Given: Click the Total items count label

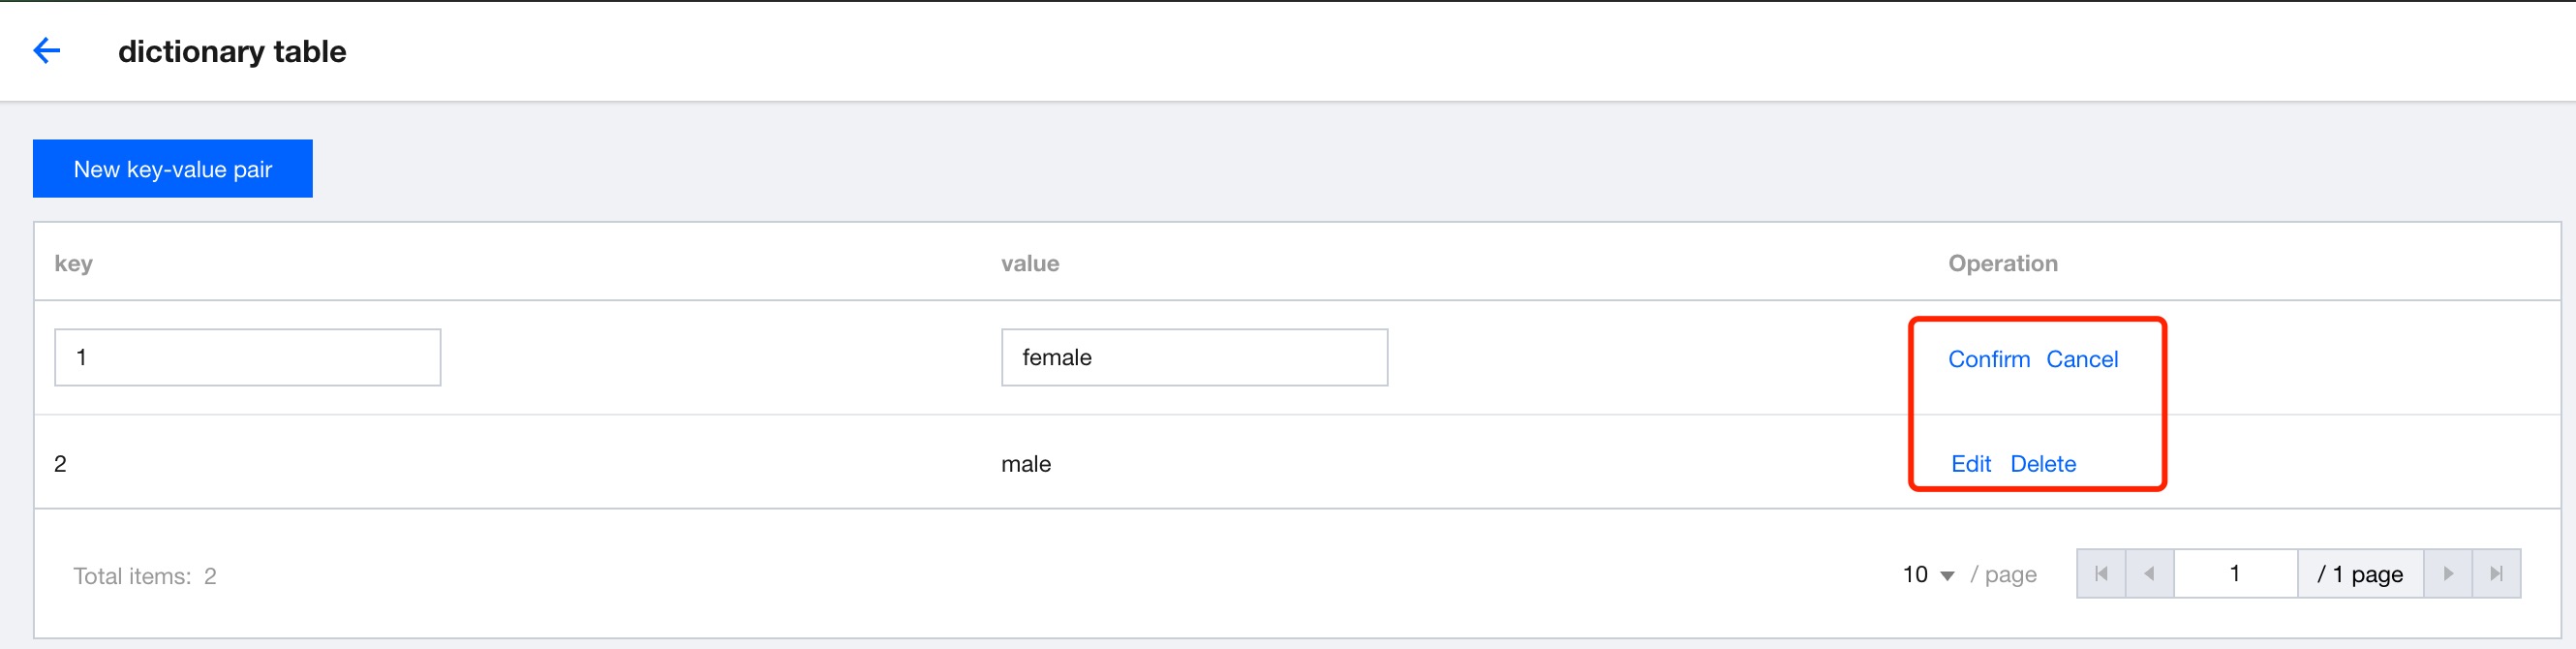Looking at the screenshot, I should pos(145,576).
